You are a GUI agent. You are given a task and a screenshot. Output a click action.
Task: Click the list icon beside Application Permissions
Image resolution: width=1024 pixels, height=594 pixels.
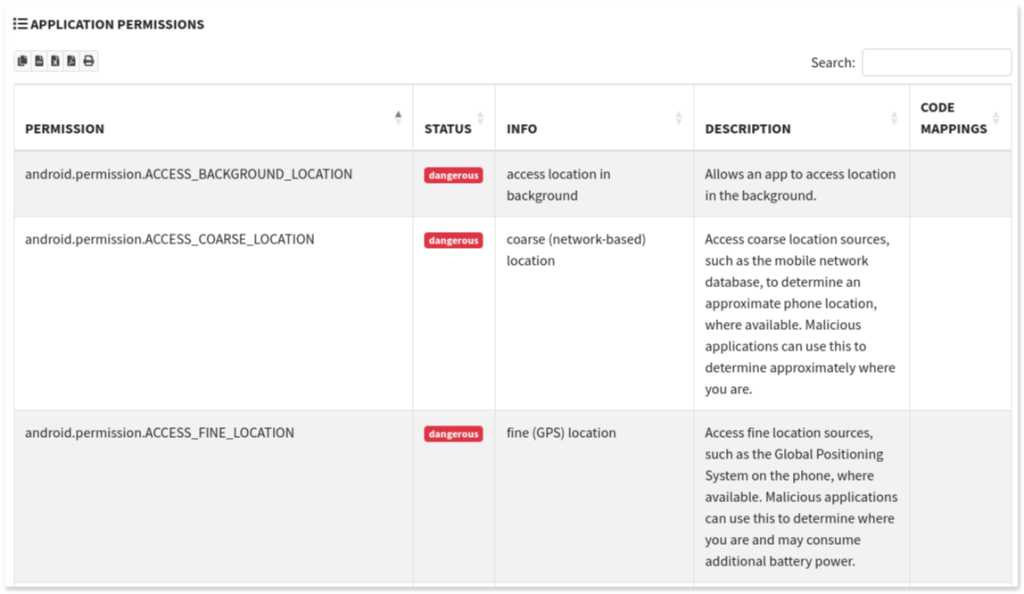click(x=20, y=24)
